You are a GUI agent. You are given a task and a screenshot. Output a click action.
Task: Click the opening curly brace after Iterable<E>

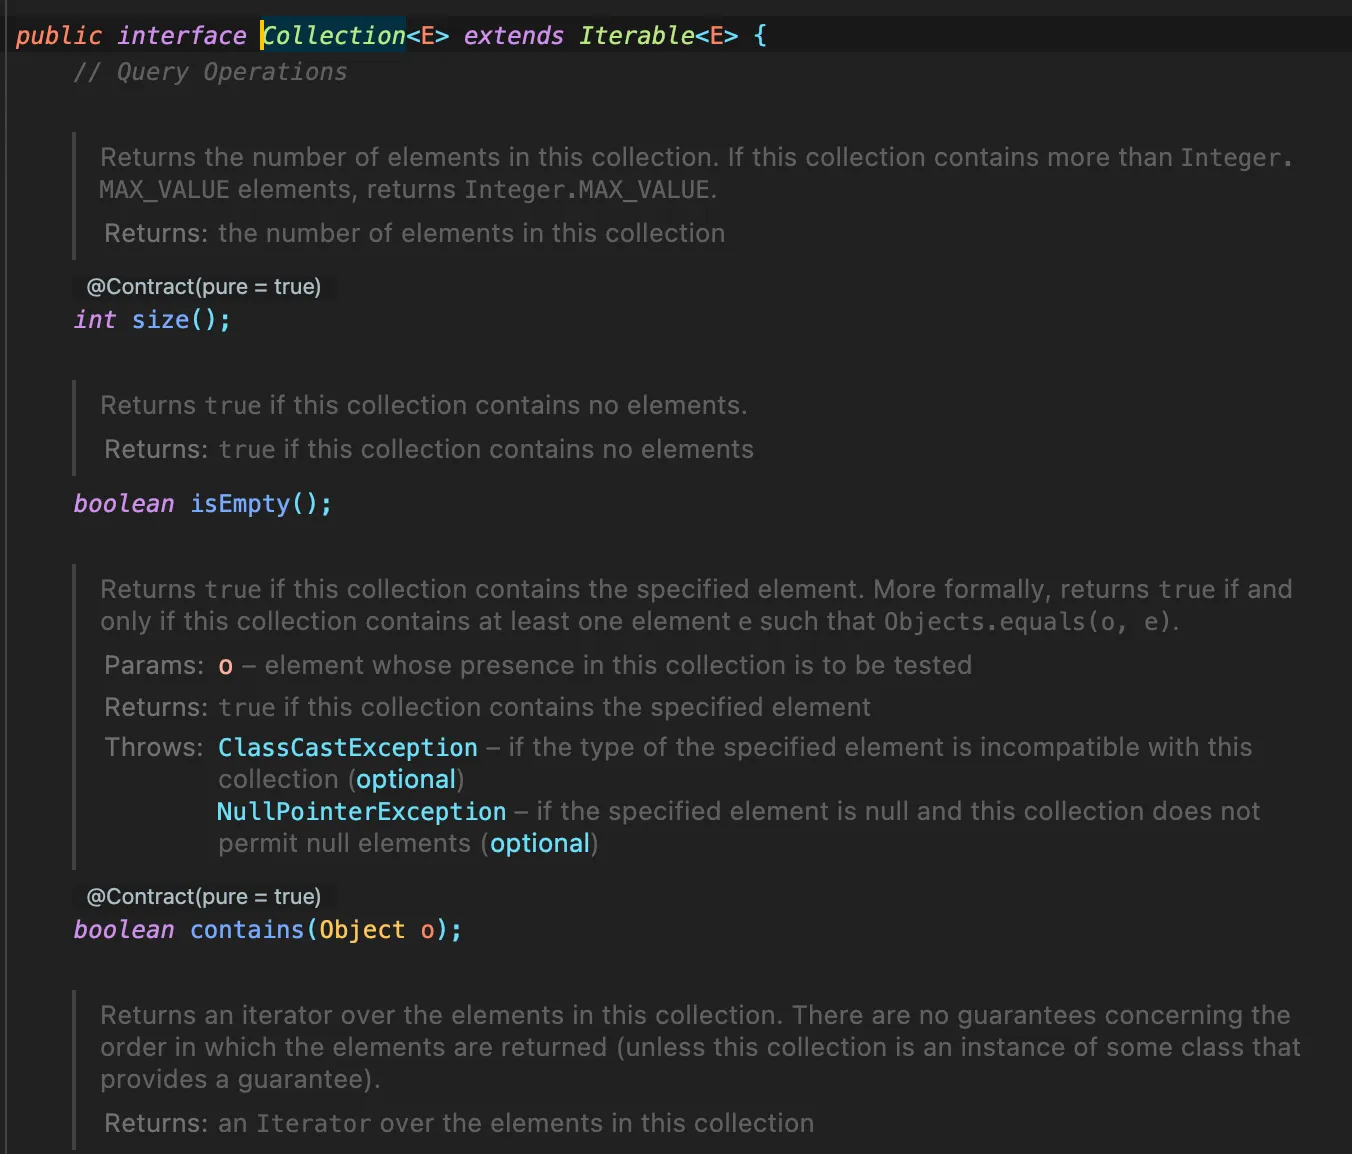coord(760,36)
